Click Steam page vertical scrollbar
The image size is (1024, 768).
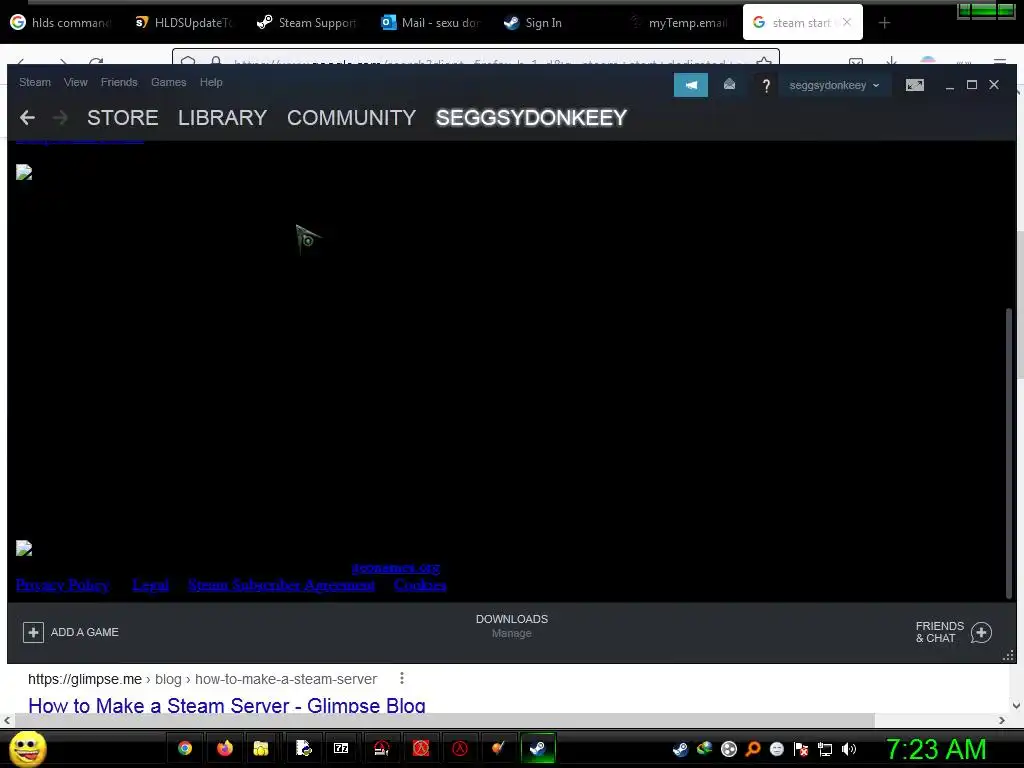[1008, 451]
